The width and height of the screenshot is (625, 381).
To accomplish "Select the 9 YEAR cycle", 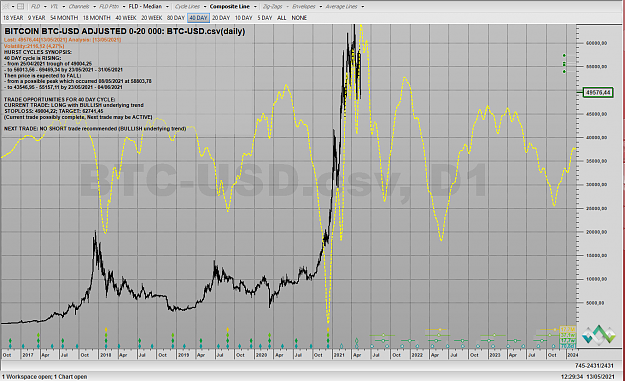I will click(x=36, y=18).
